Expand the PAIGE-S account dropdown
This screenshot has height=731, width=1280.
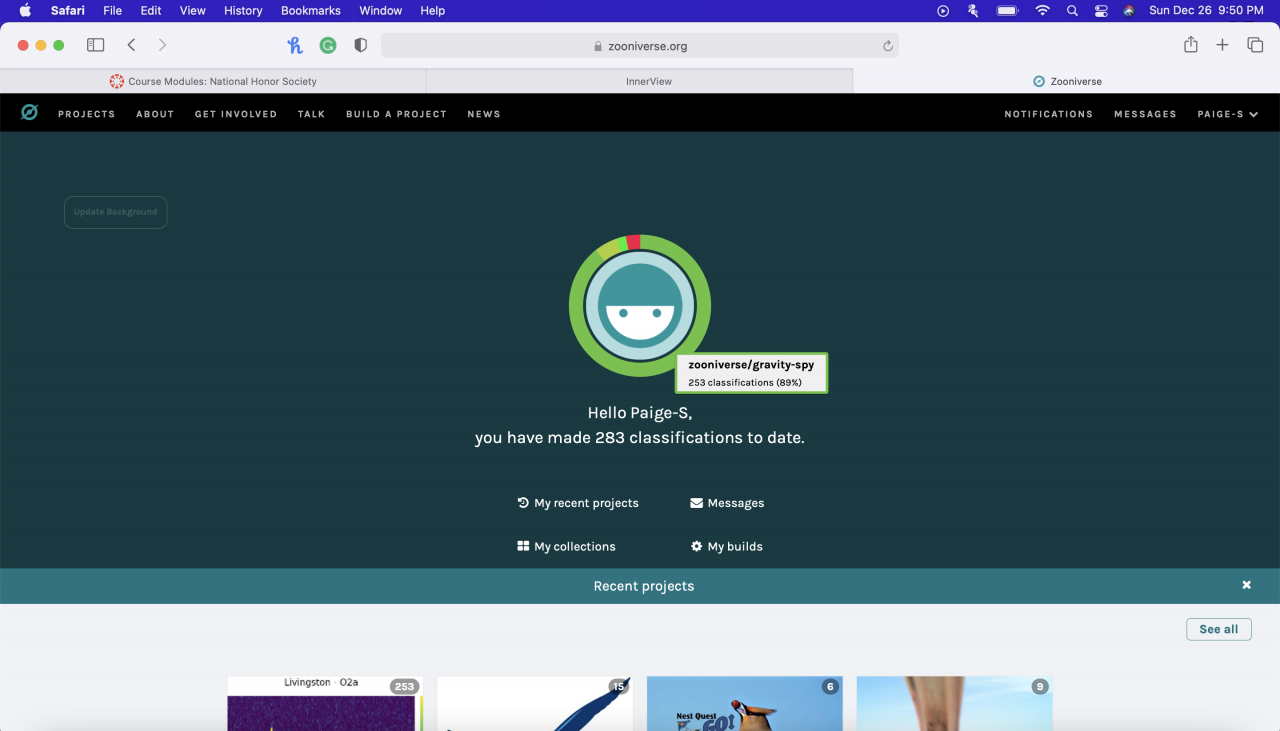tap(1228, 114)
